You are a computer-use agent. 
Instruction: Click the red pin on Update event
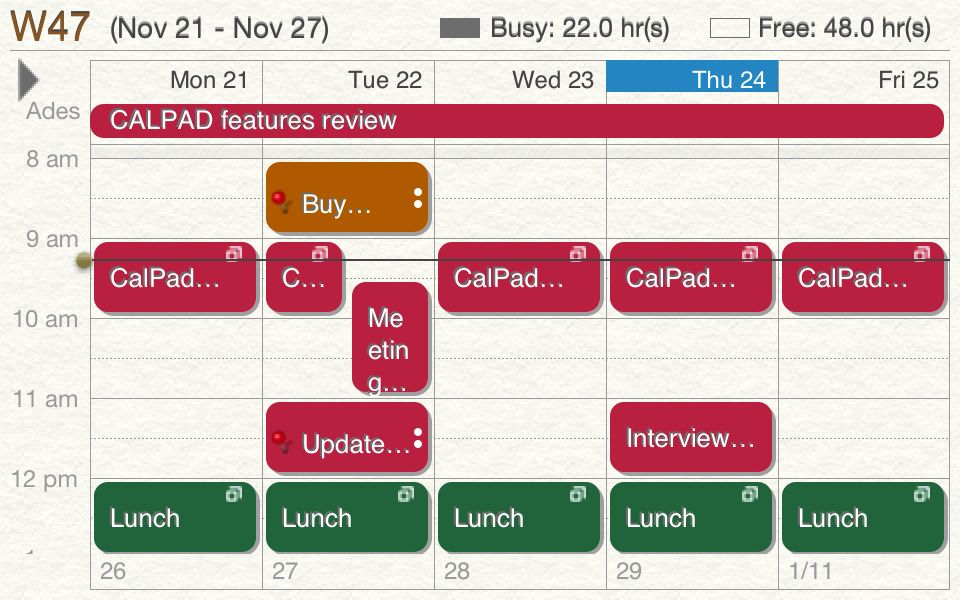point(281,442)
